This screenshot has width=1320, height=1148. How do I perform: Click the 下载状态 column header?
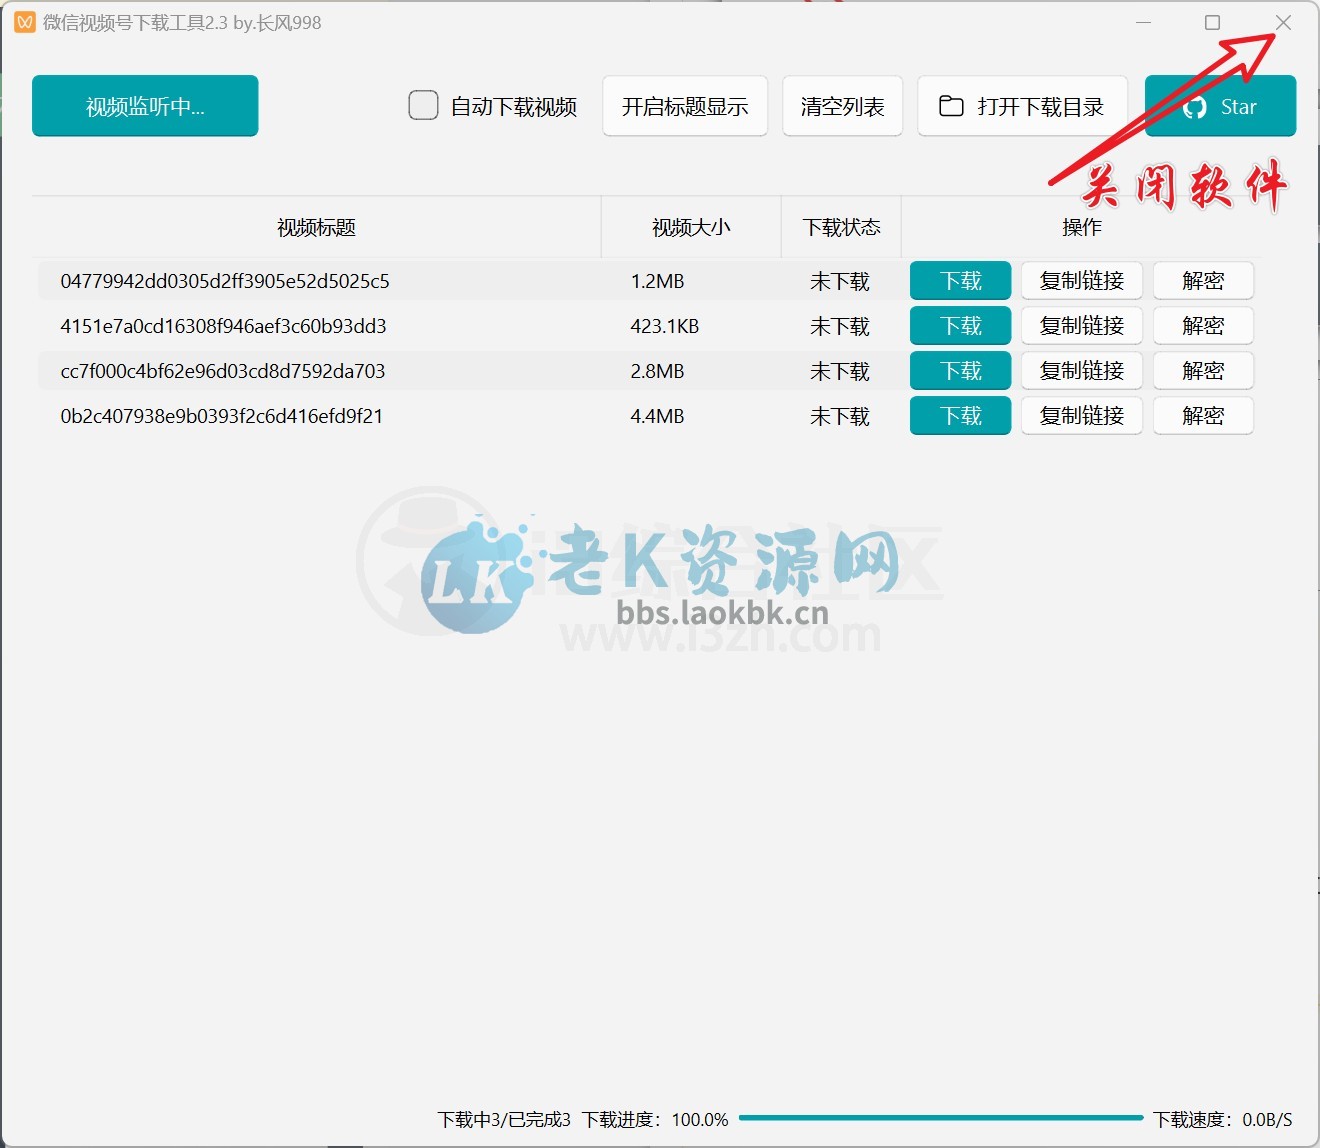[842, 227]
